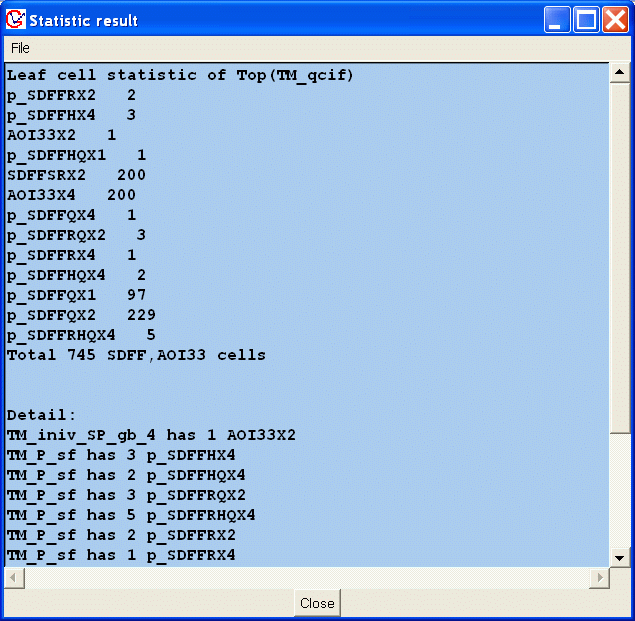Viewport: 635px width, 621px height.
Task: Select the SDFFSRX2 200 line
Action: (x=76, y=175)
